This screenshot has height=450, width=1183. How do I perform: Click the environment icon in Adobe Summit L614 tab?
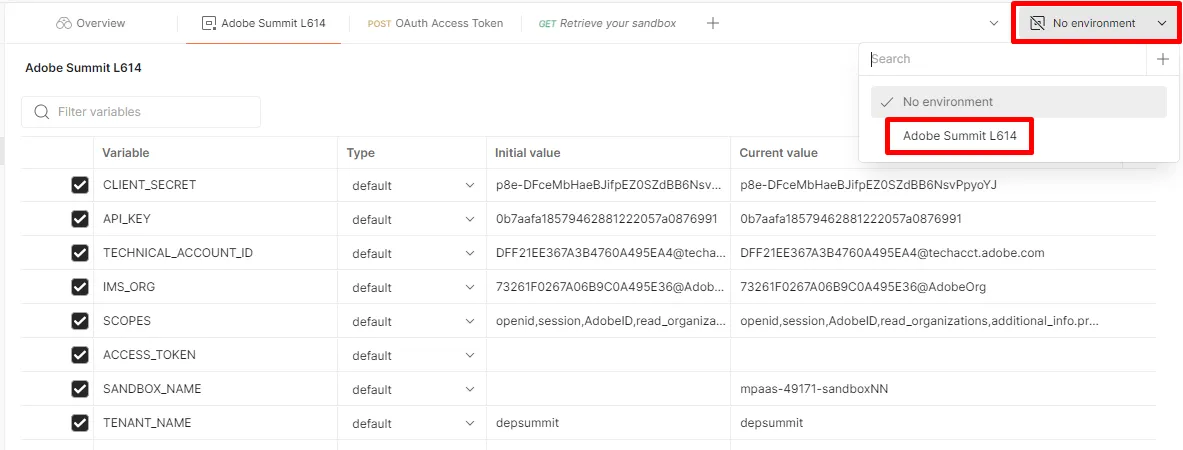(208, 23)
